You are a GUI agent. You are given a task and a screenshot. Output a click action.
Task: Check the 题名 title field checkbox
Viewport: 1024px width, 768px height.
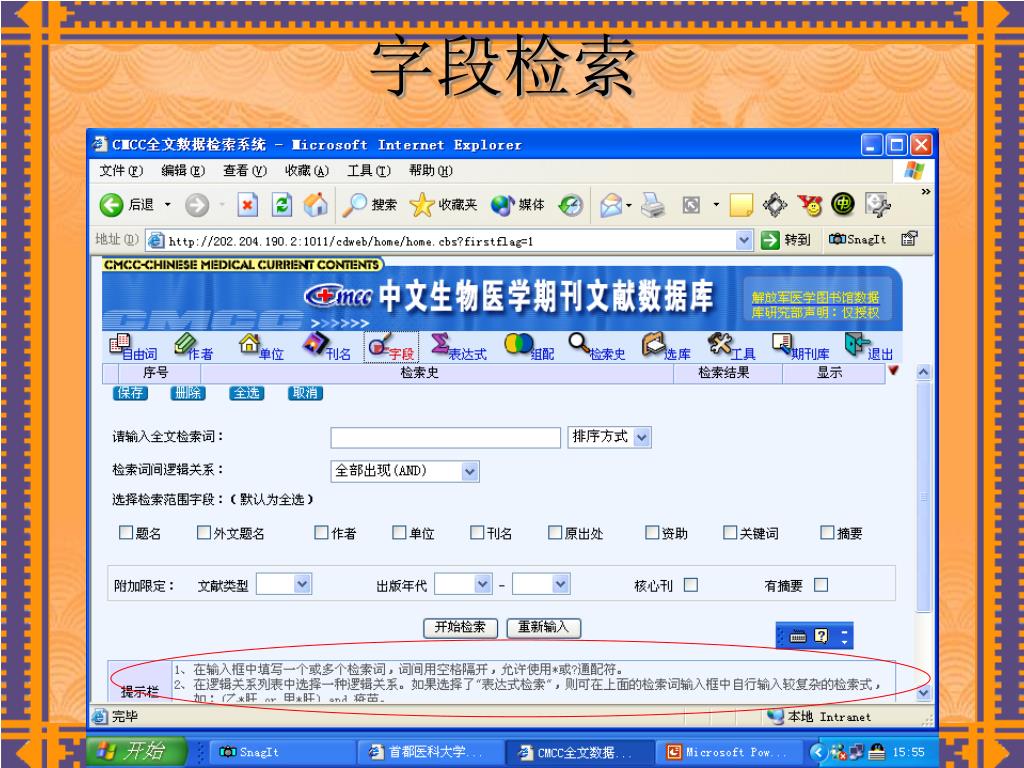click(x=125, y=533)
